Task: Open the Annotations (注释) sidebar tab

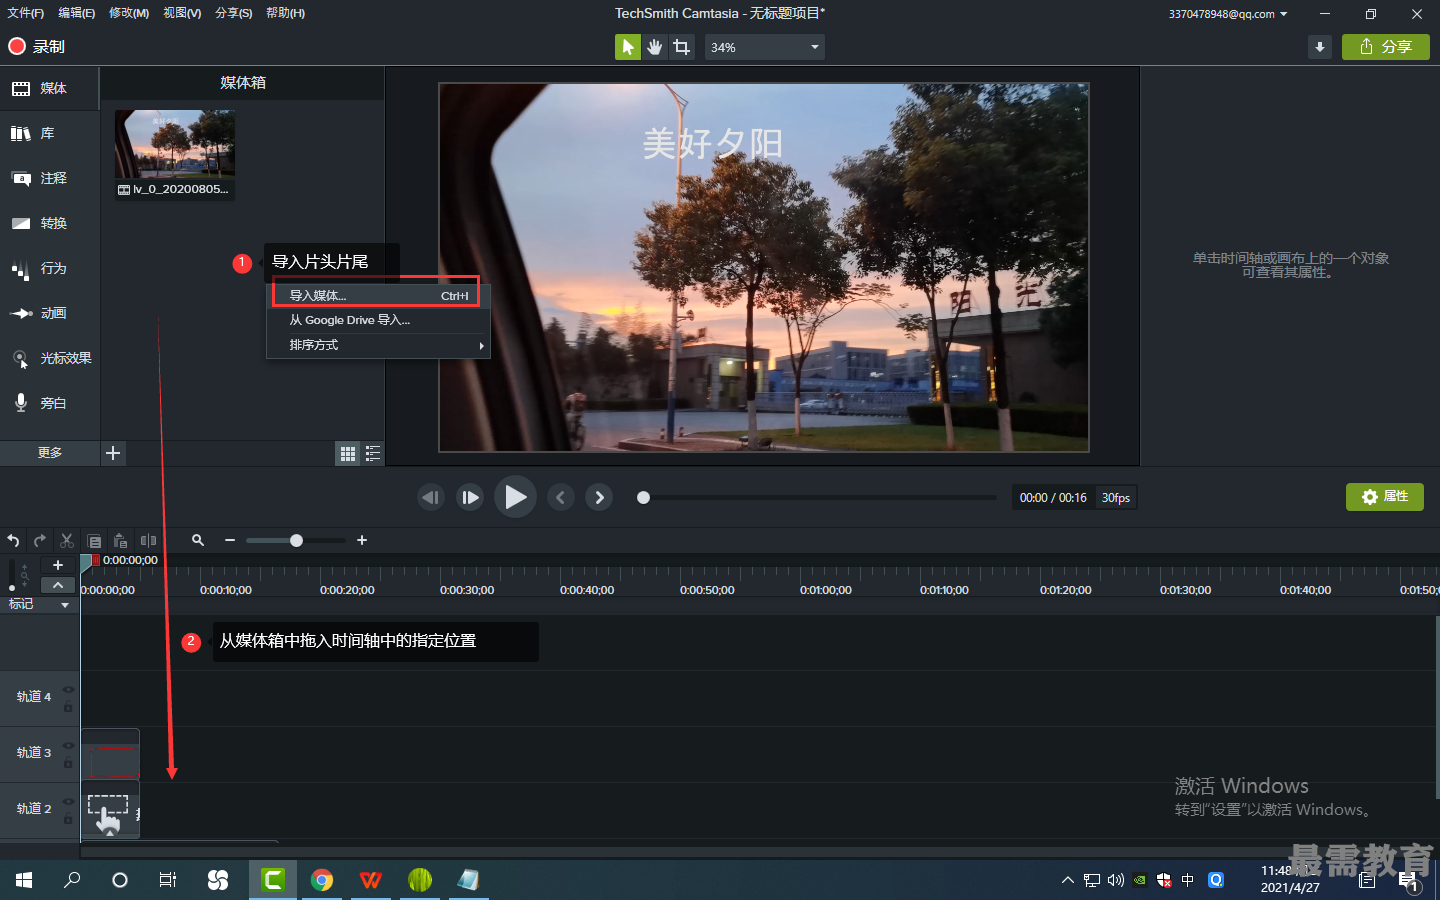Action: click(x=49, y=179)
